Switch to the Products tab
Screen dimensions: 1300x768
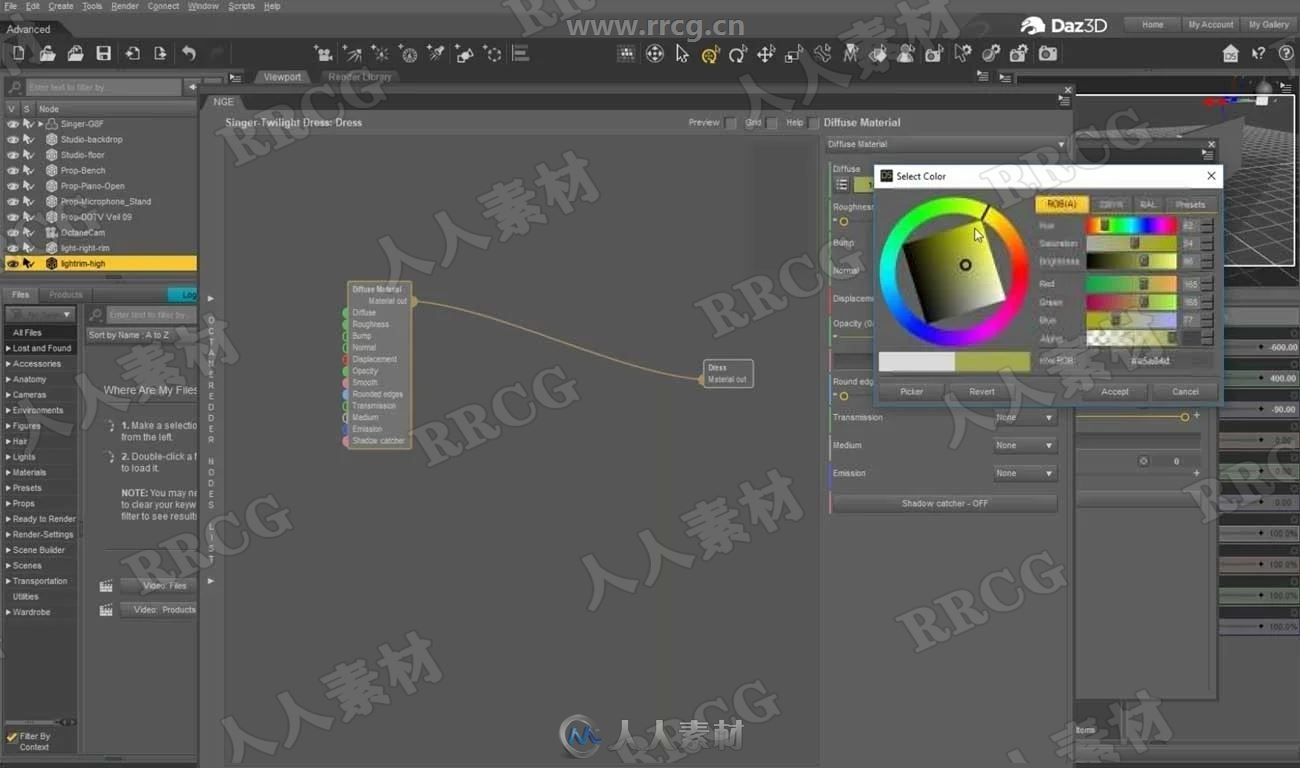pos(66,295)
